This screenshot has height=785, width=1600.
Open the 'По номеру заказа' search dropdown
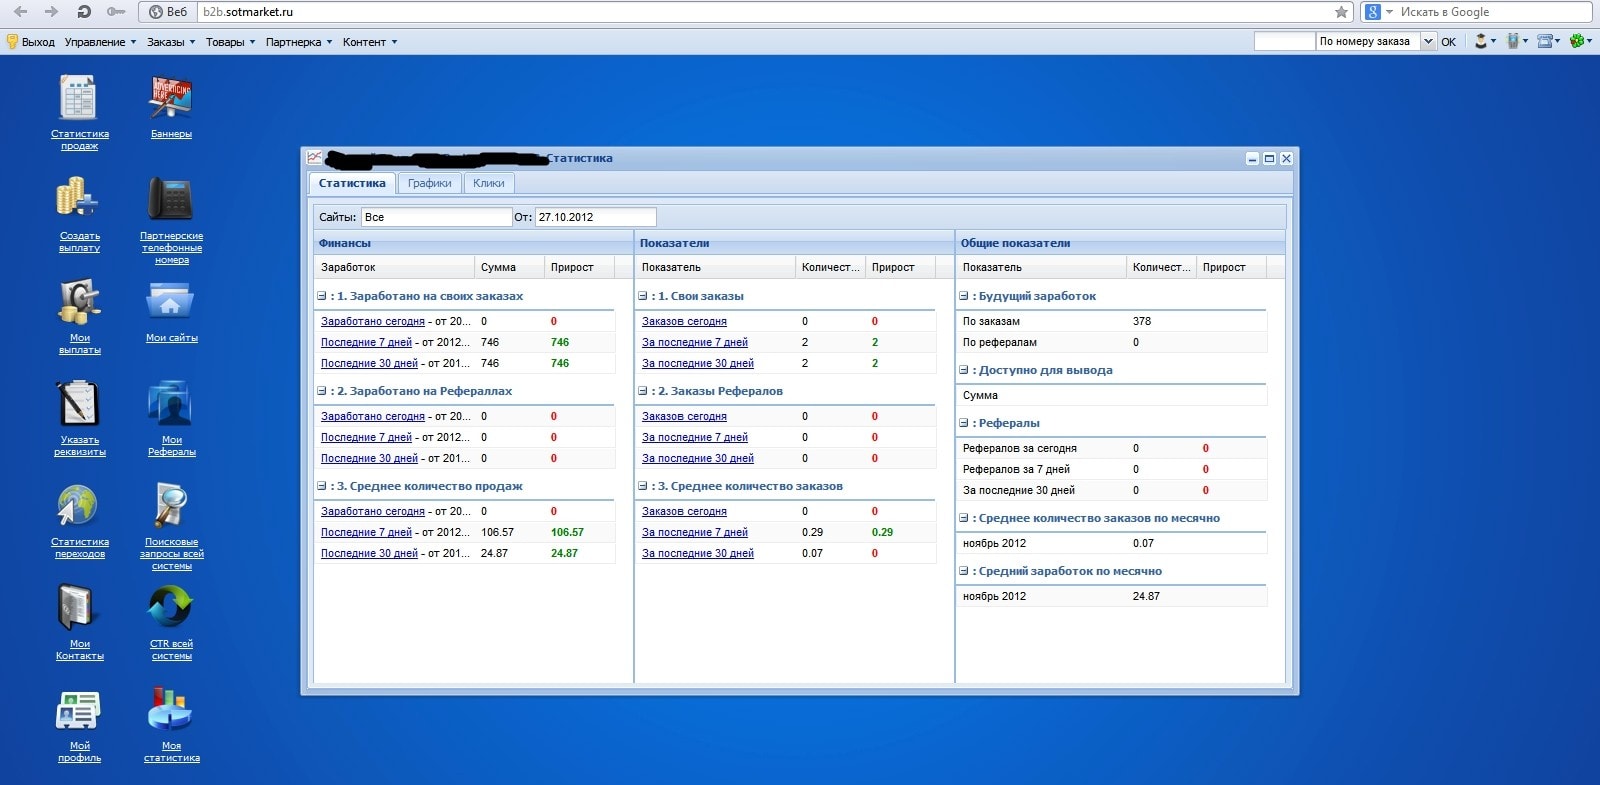pyautogui.click(x=1428, y=41)
